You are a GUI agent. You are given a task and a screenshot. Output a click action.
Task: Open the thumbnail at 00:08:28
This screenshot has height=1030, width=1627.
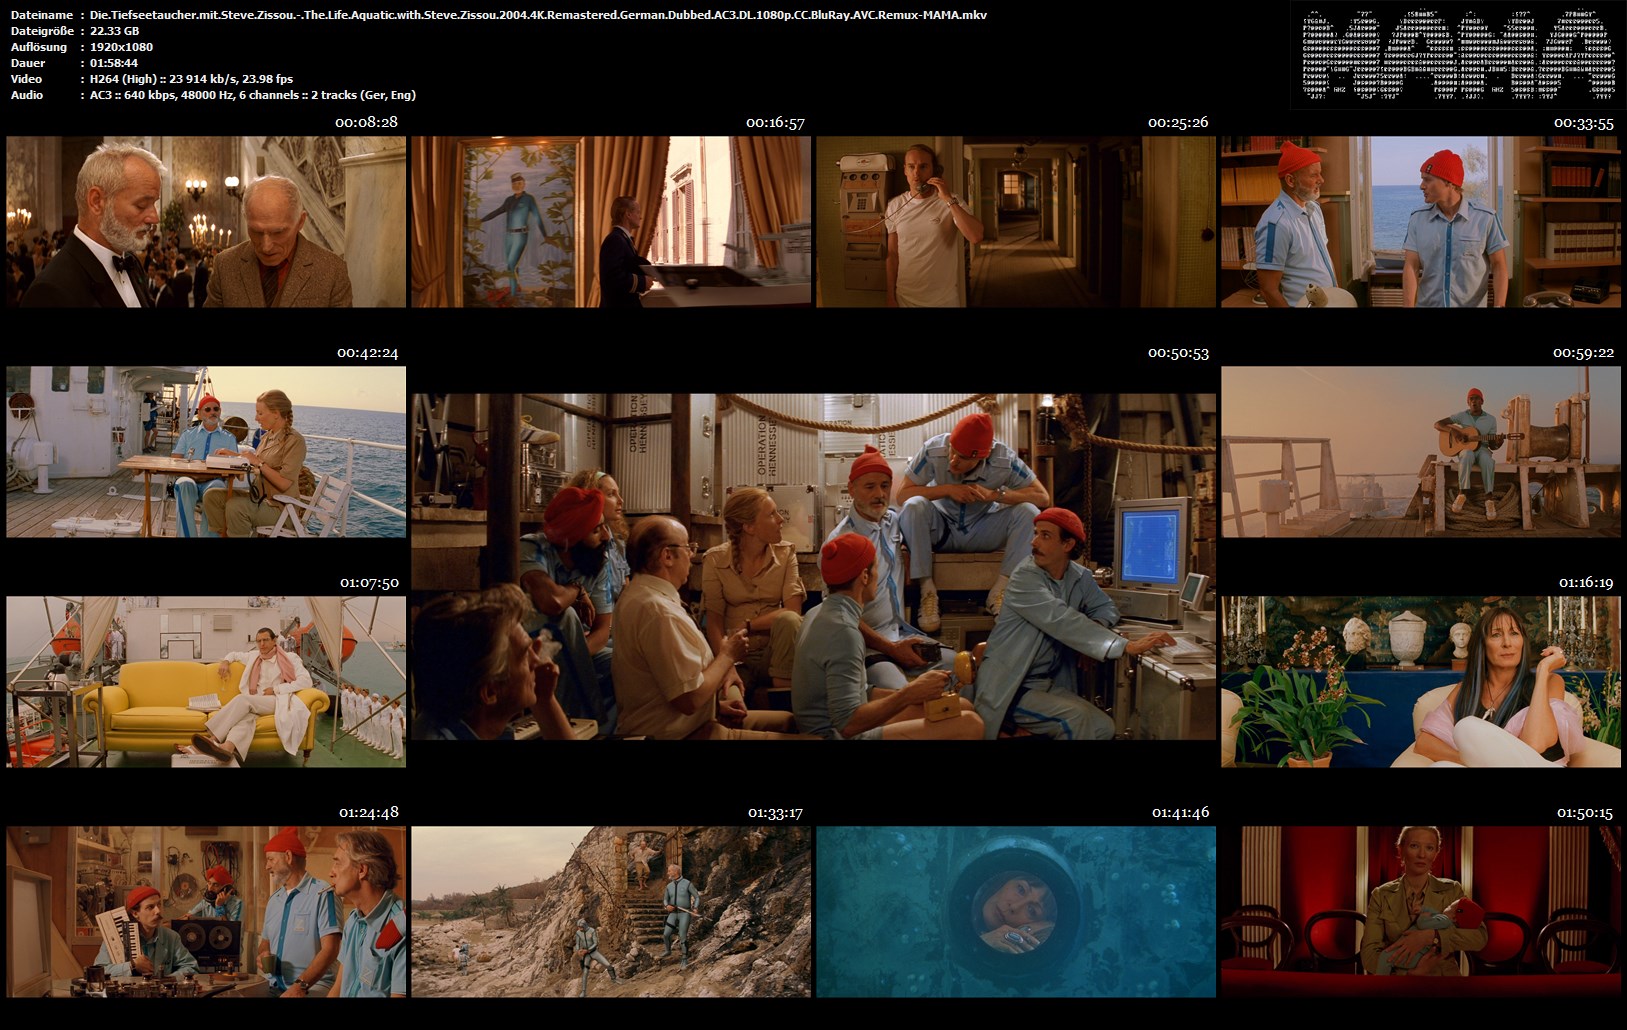pos(206,222)
